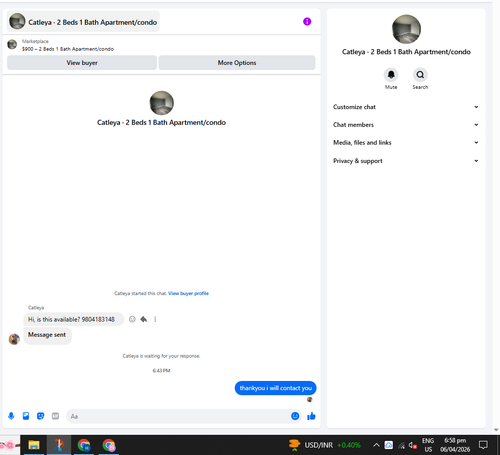This screenshot has height=455, width=500.
Task: Click View buyer button
Action: tap(82, 63)
